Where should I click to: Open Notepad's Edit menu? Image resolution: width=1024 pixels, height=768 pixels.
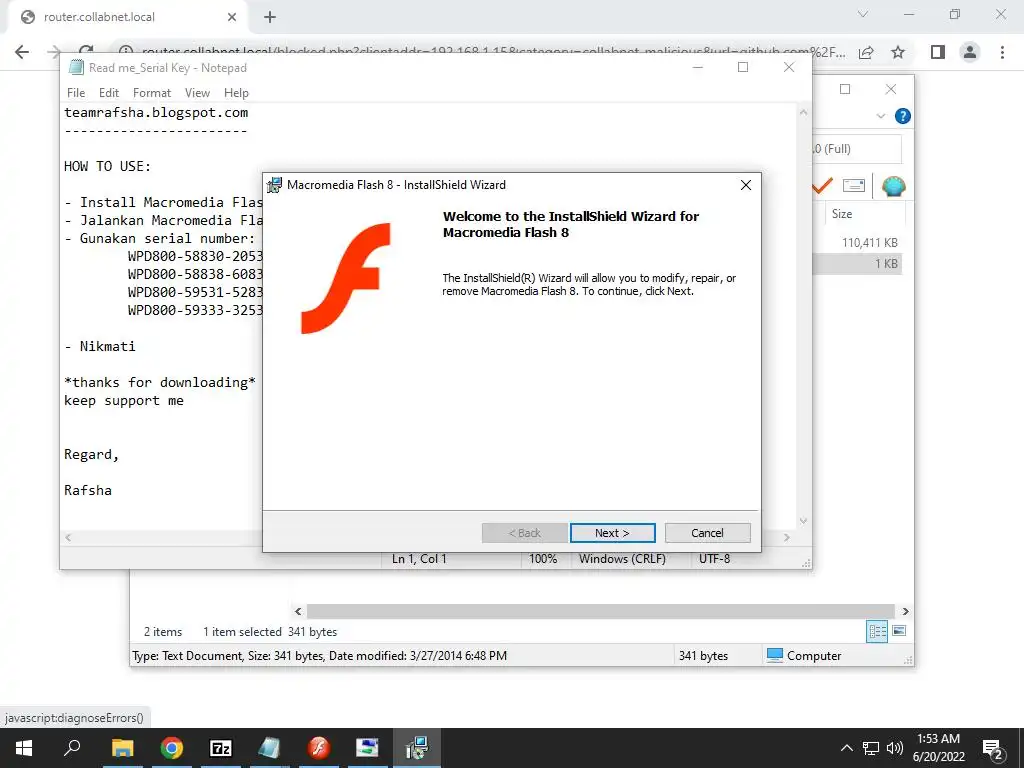[x=108, y=93]
